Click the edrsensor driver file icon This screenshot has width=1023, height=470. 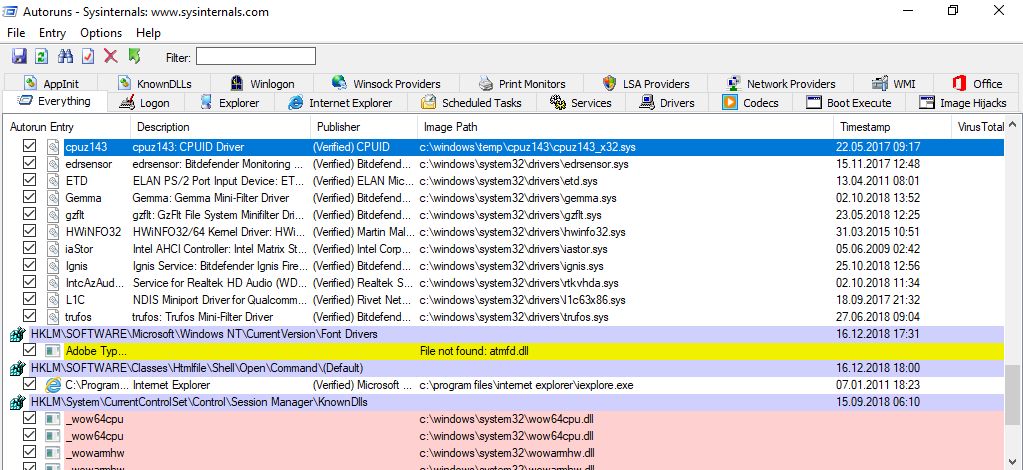pyautogui.click(x=53, y=164)
